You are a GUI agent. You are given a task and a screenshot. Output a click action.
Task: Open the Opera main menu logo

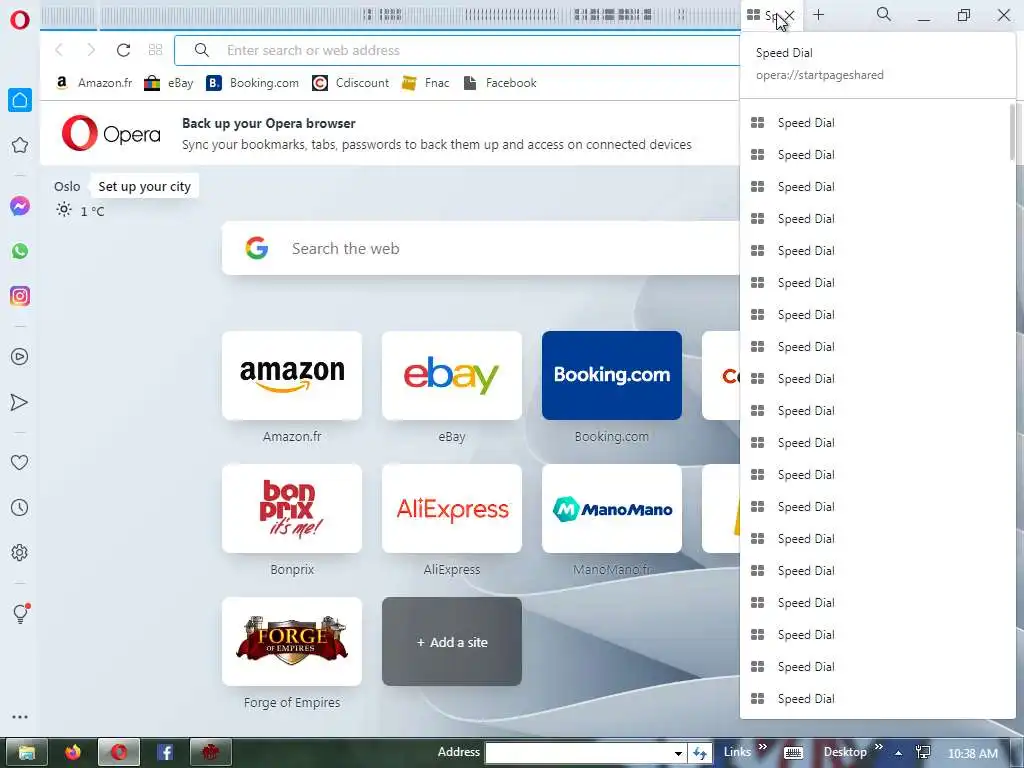20,20
